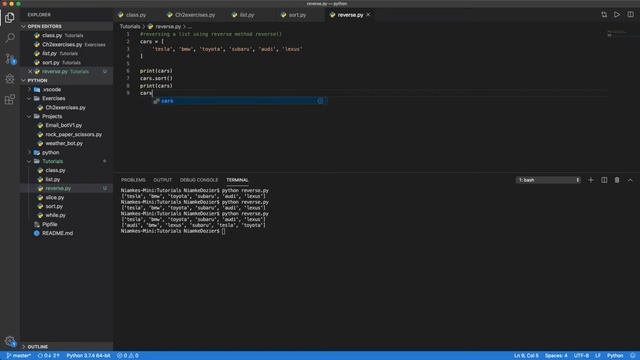
Task: Click the suggestion details info icon
Action: (320, 101)
